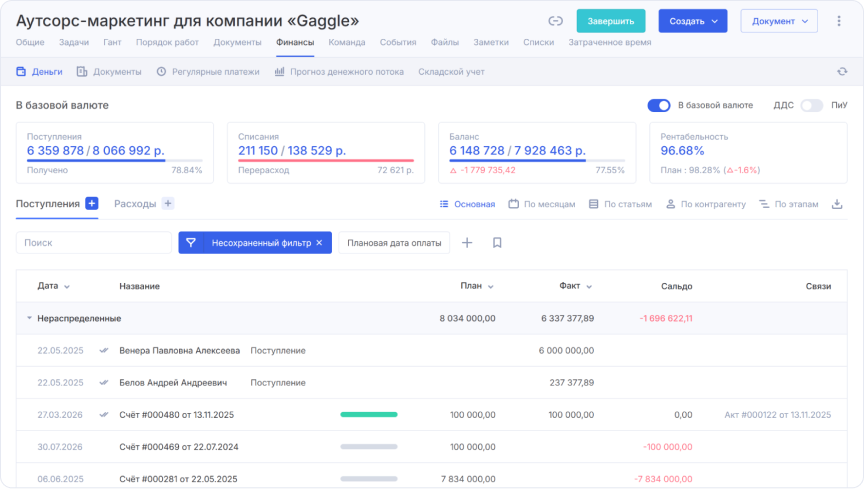Click checkmark icon for Счёт #000480 row
This screenshot has width=864, height=489.
point(104,415)
